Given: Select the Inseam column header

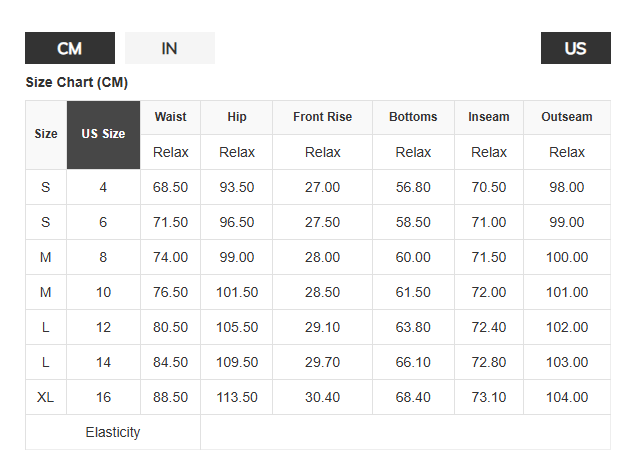Looking at the screenshot, I should (x=489, y=117).
